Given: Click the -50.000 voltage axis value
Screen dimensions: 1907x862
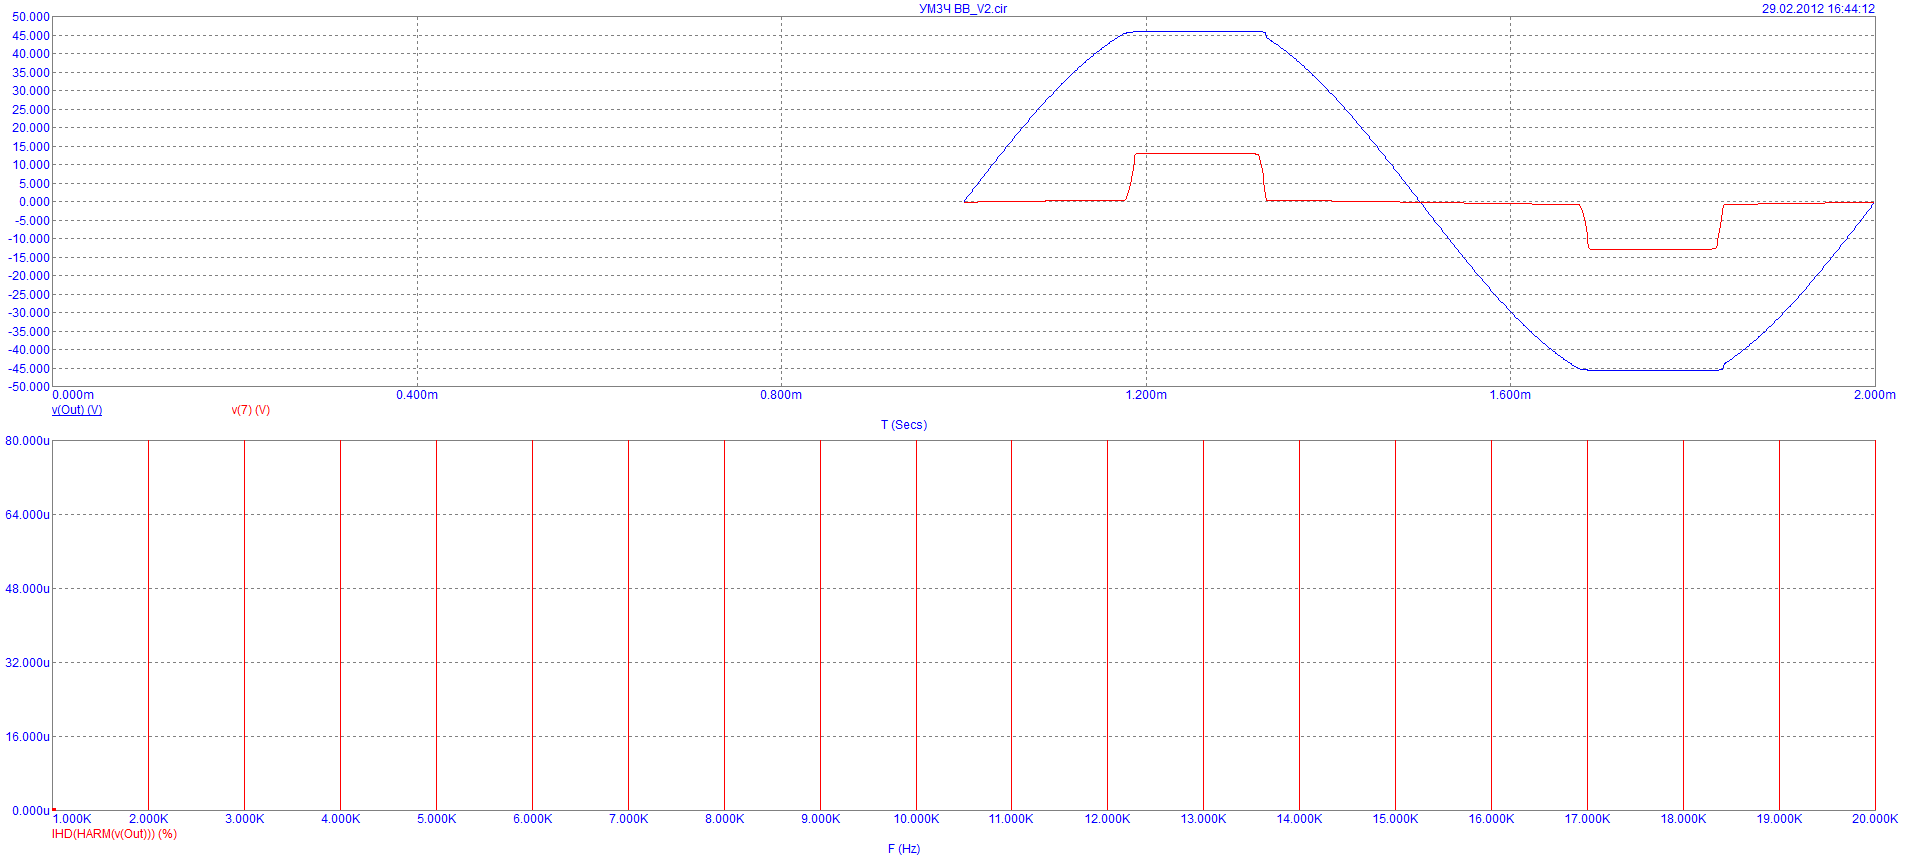Looking at the screenshot, I should click(29, 387).
